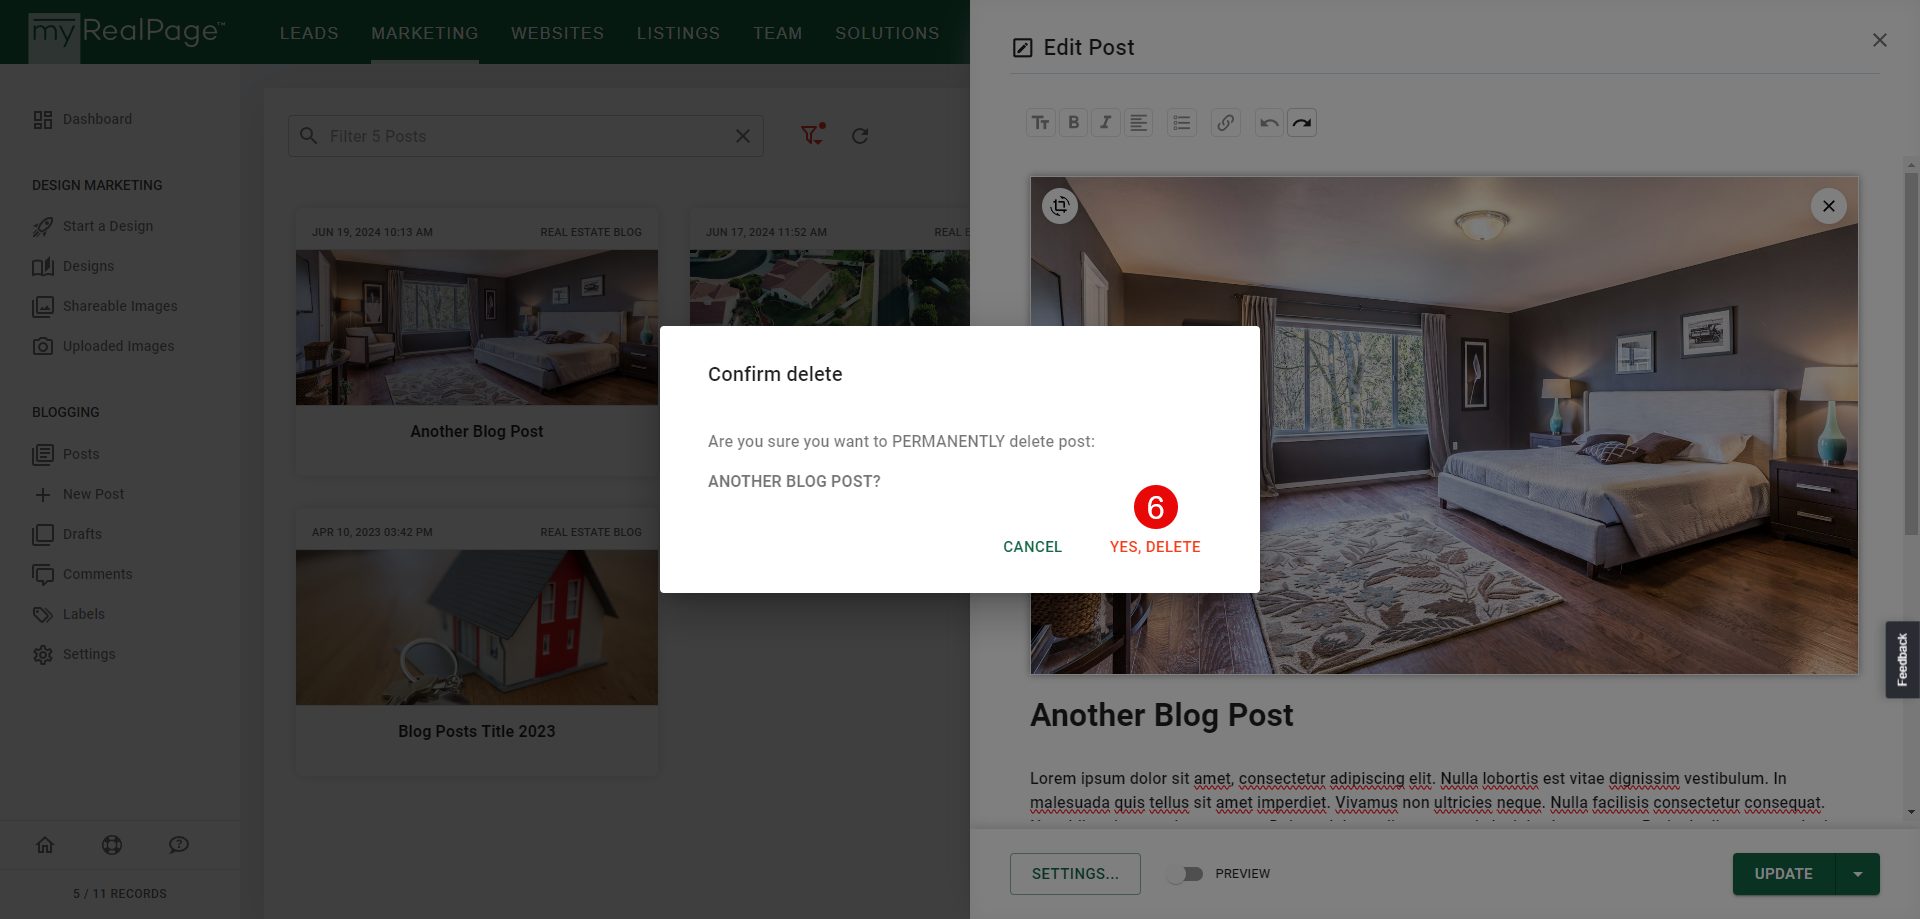
Task: Open the Solutions menu
Action: 887,33
